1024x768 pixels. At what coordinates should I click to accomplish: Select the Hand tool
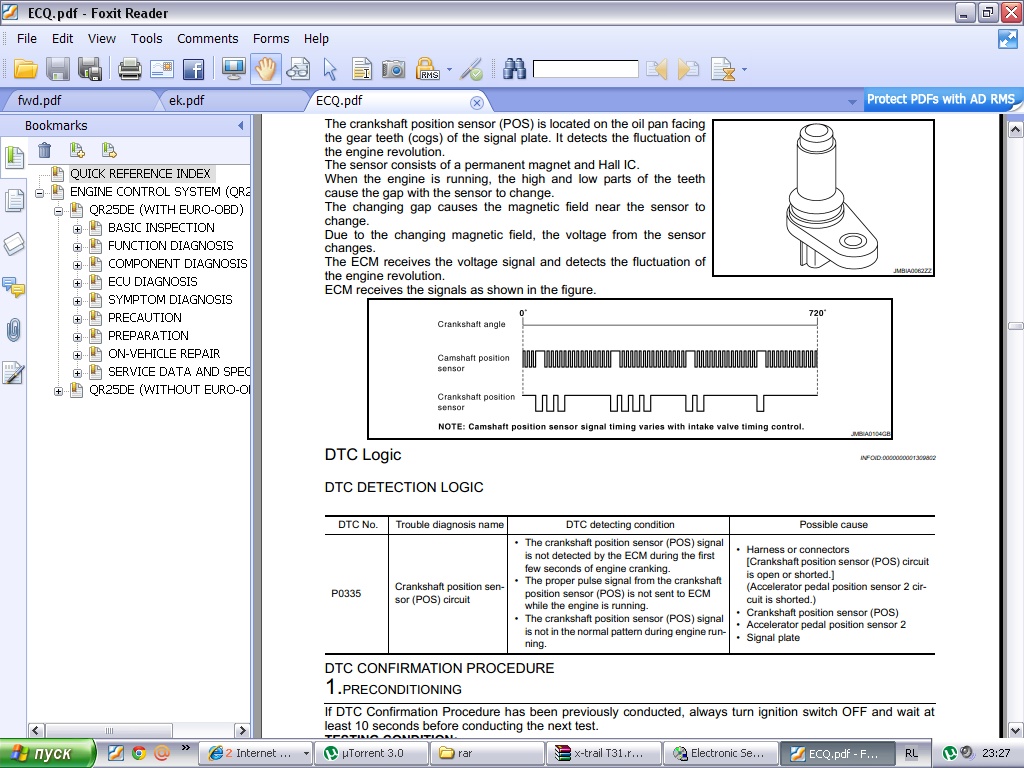[266, 69]
